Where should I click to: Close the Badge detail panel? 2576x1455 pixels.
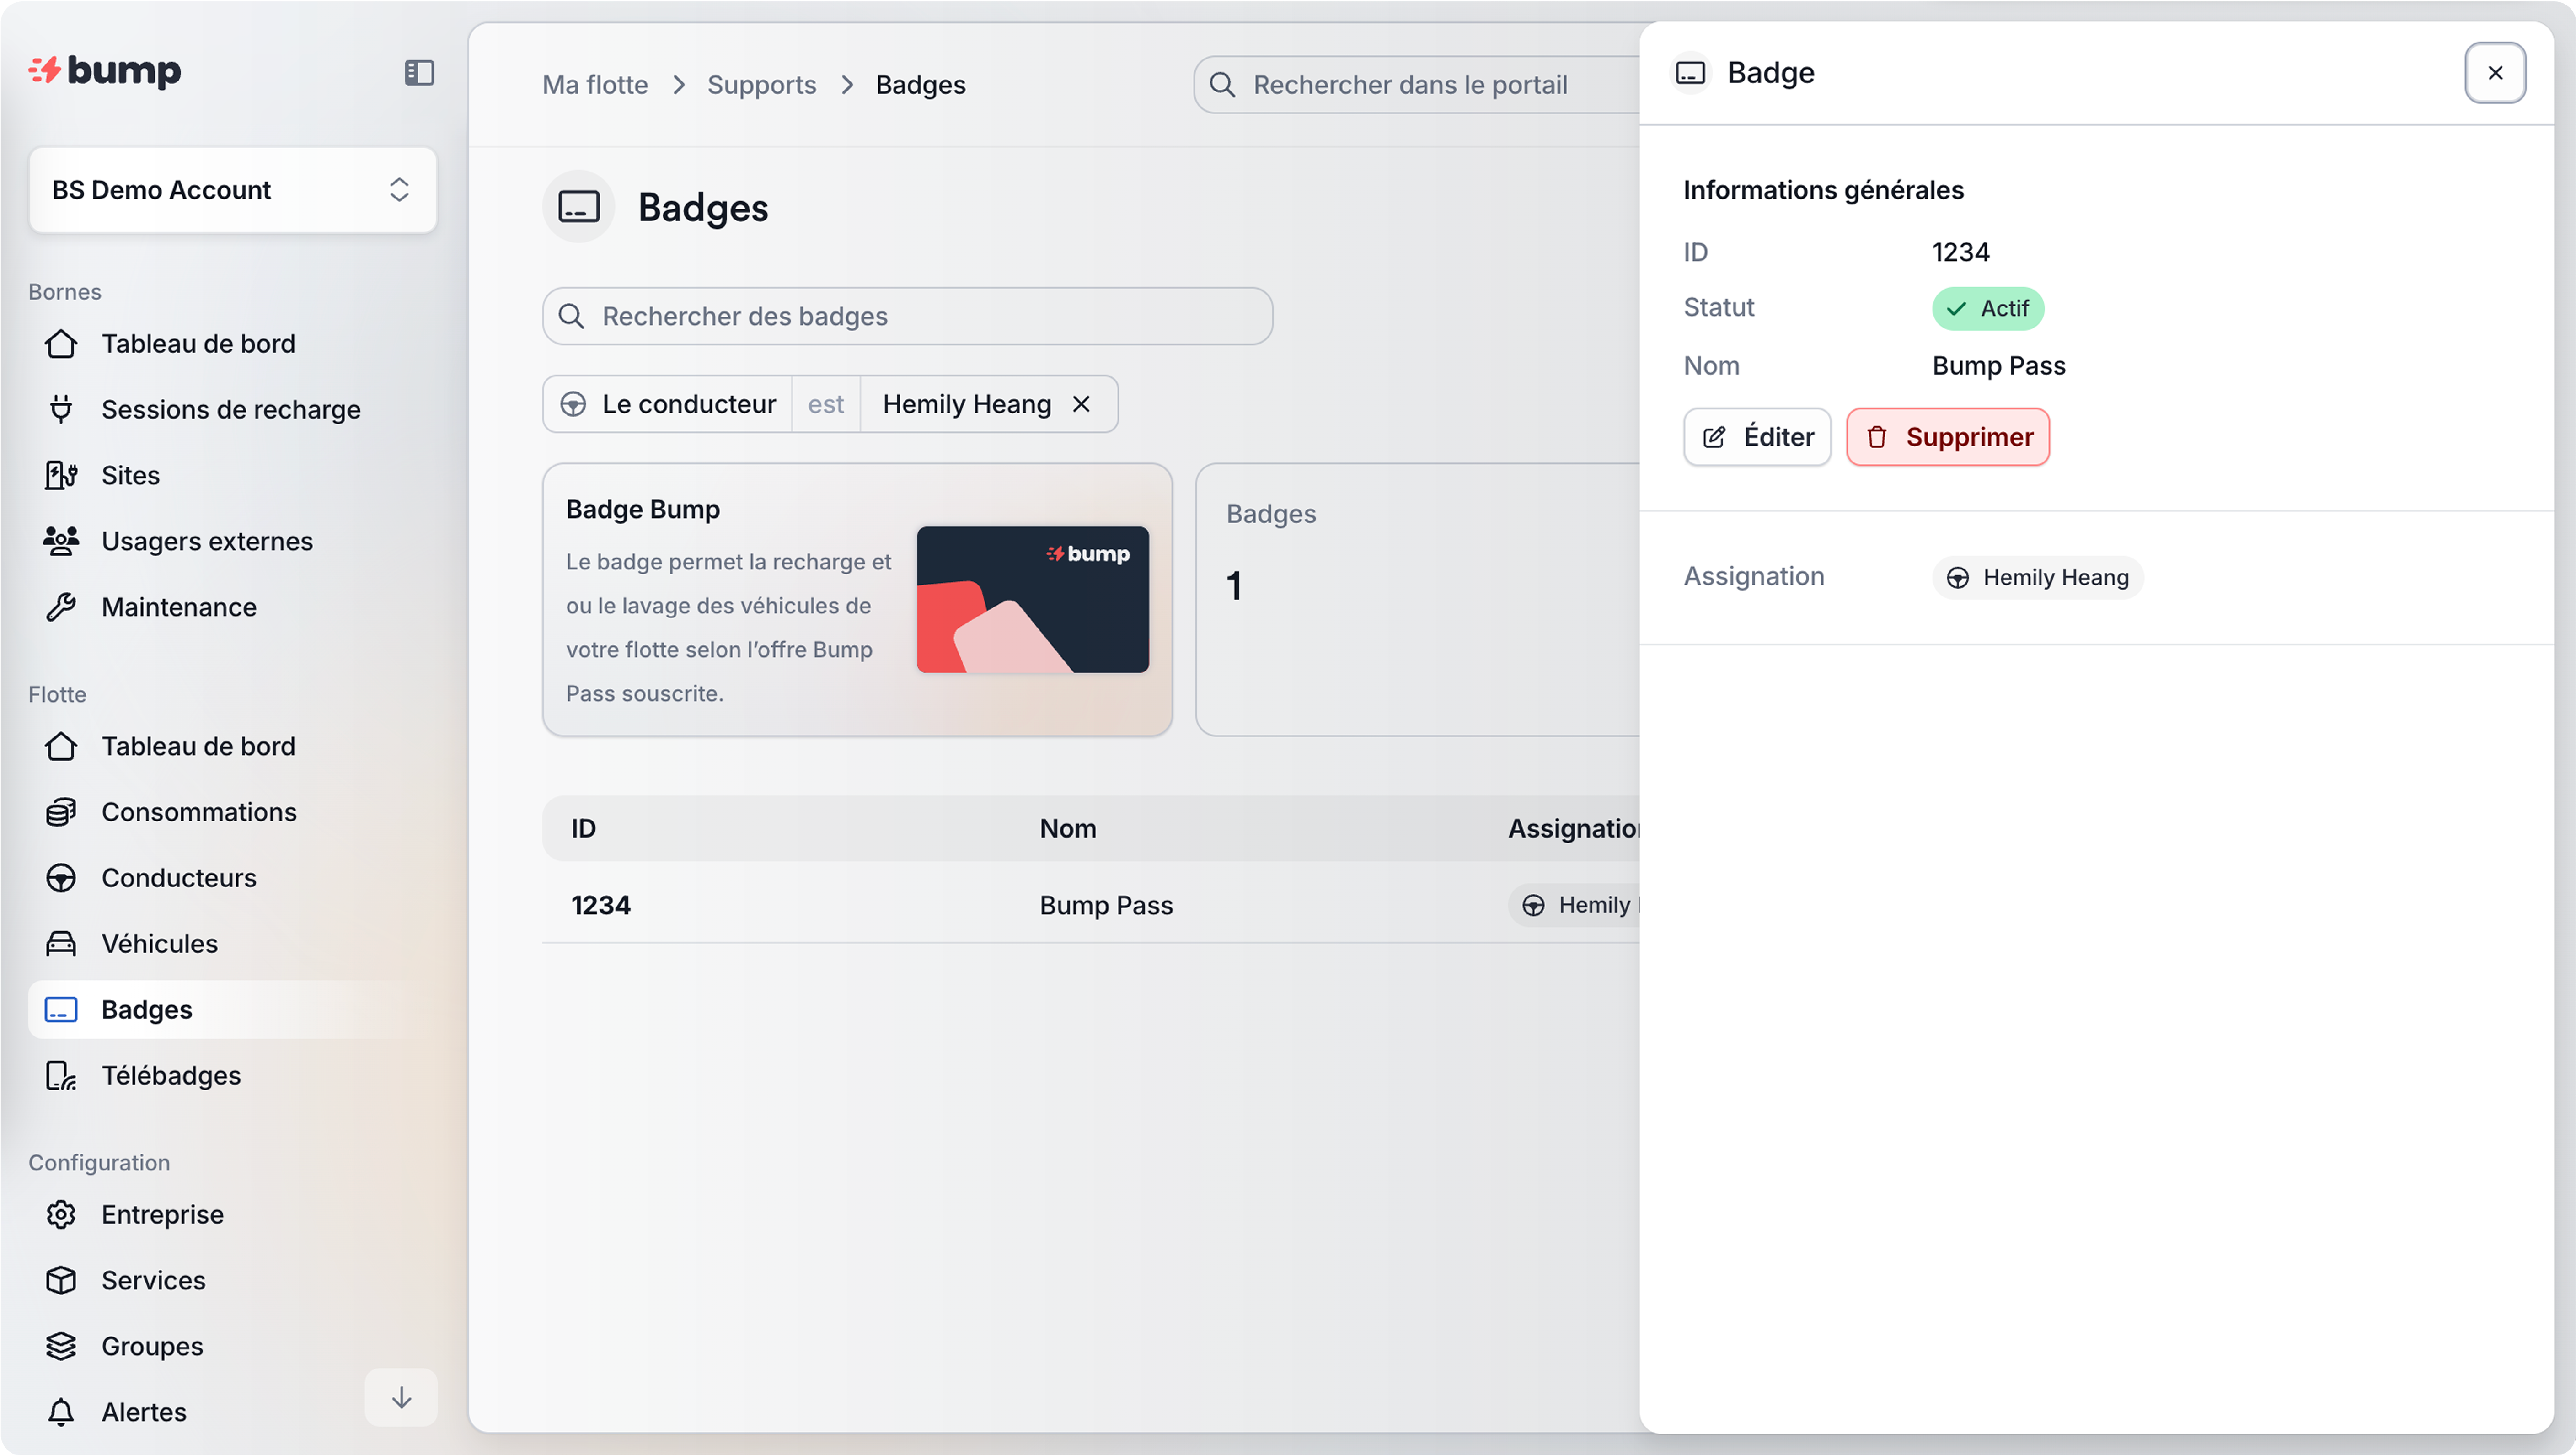click(x=2494, y=73)
